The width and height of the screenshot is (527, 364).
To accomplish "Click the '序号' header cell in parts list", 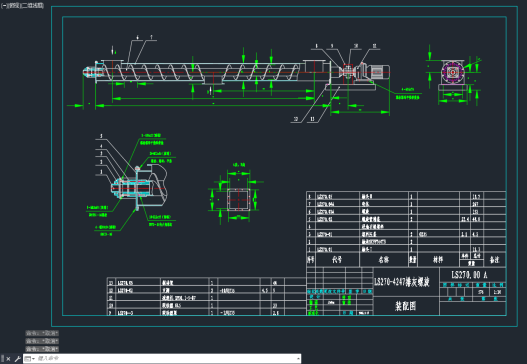I will click(x=311, y=259).
